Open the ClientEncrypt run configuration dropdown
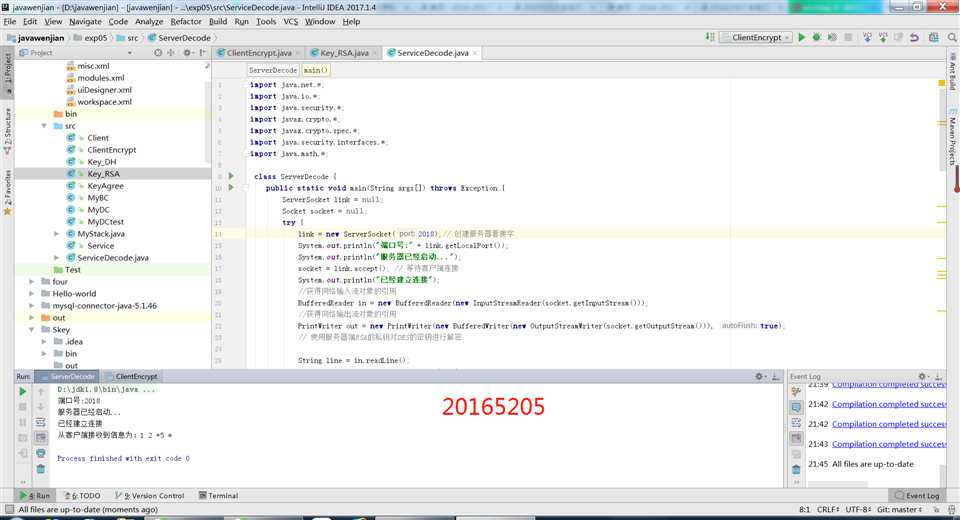Image resolution: width=960 pixels, height=520 pixels. pos(756,37)
